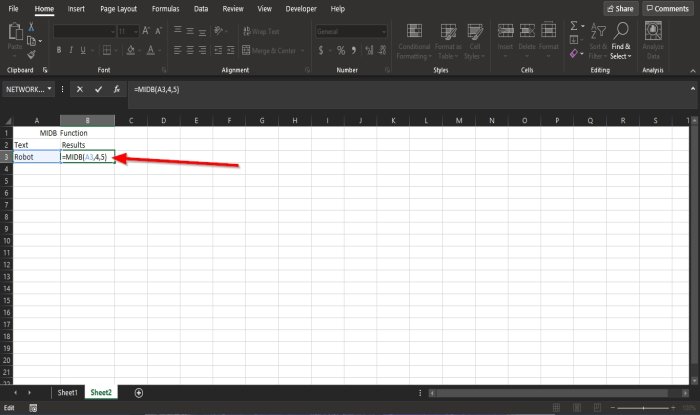Click the Cut scissors icon
700x415 pixels.
pos(31,27)
